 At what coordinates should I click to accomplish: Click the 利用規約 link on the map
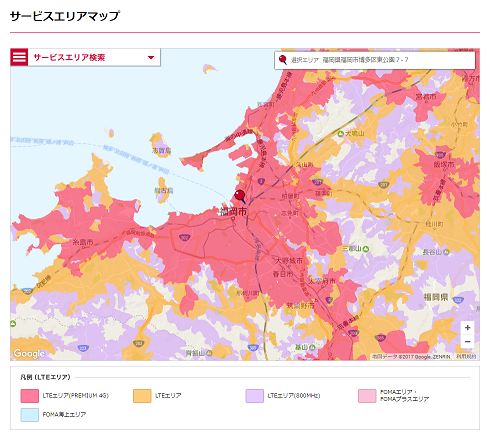click(466, 356)
